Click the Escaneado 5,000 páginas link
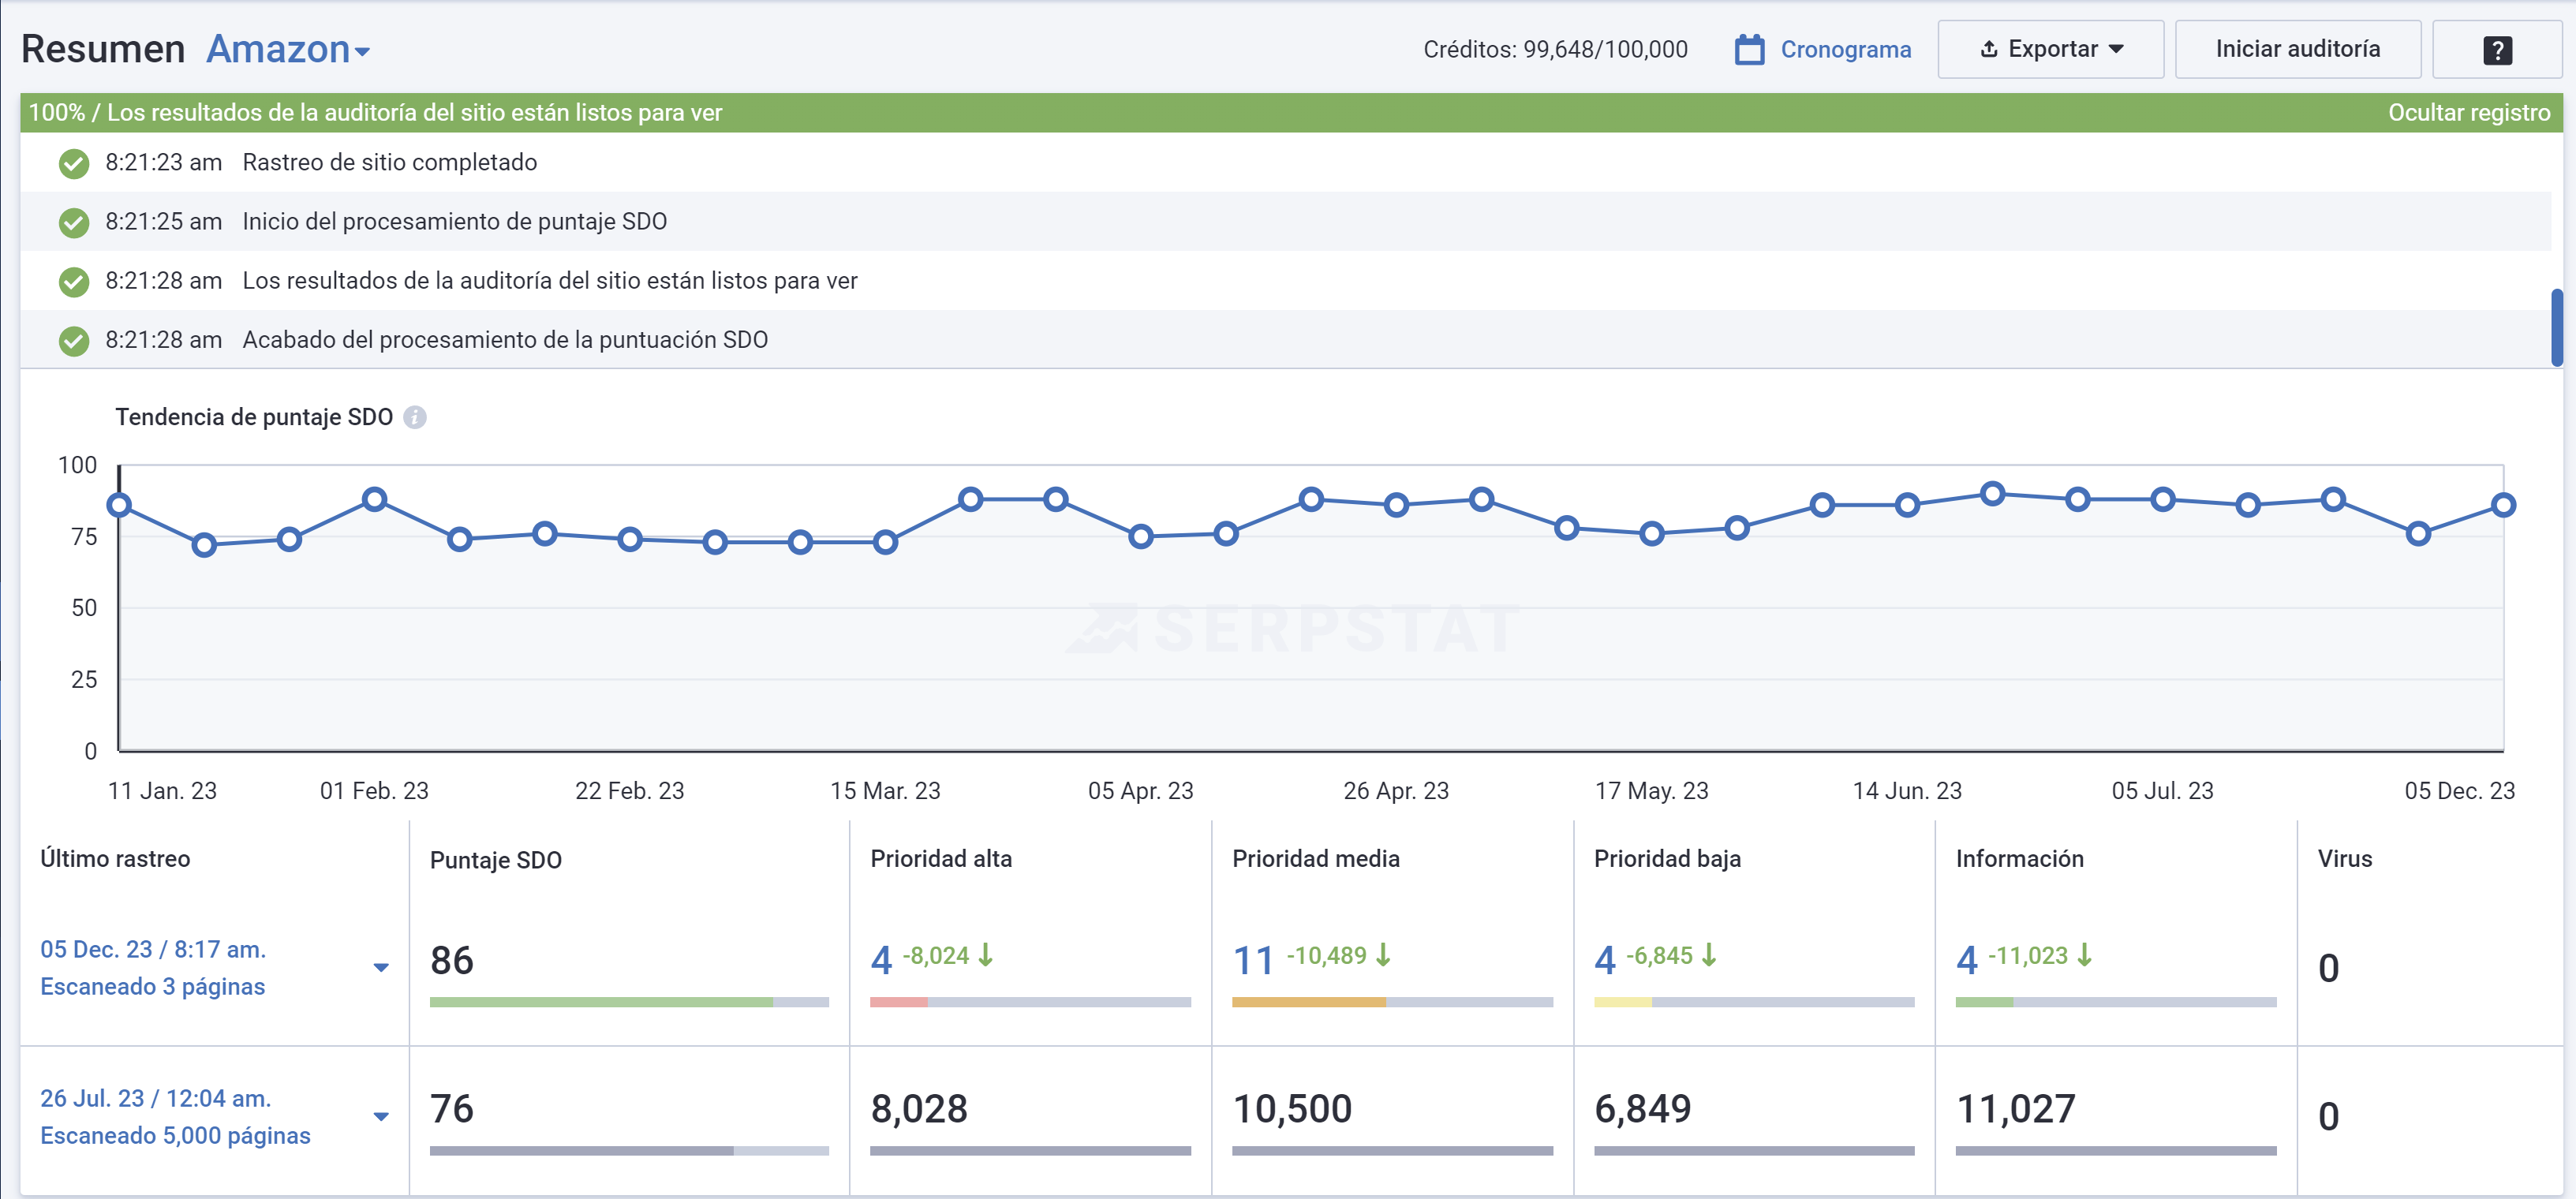 [175, 1136]
